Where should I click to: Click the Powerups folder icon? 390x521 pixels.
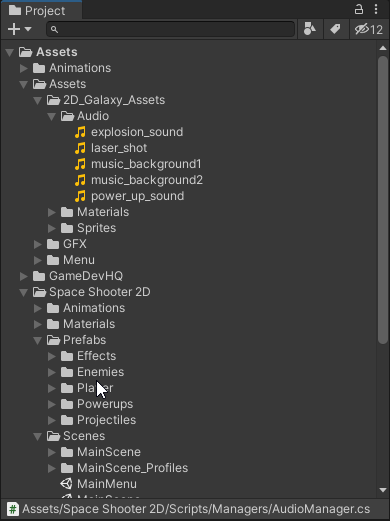tap(67, 404)
